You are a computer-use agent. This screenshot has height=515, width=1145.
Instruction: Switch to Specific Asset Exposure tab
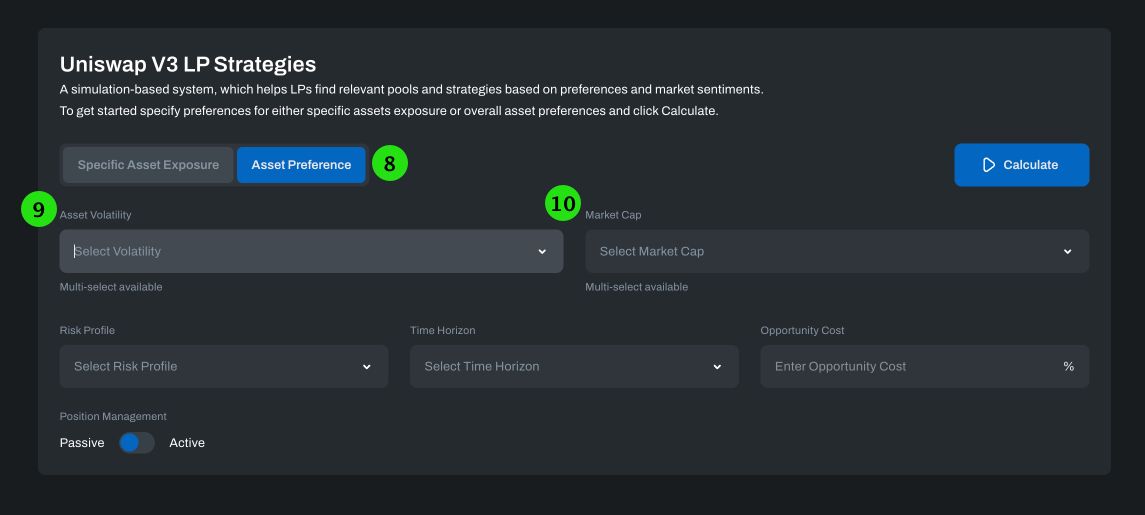click(x=148, y=165)
